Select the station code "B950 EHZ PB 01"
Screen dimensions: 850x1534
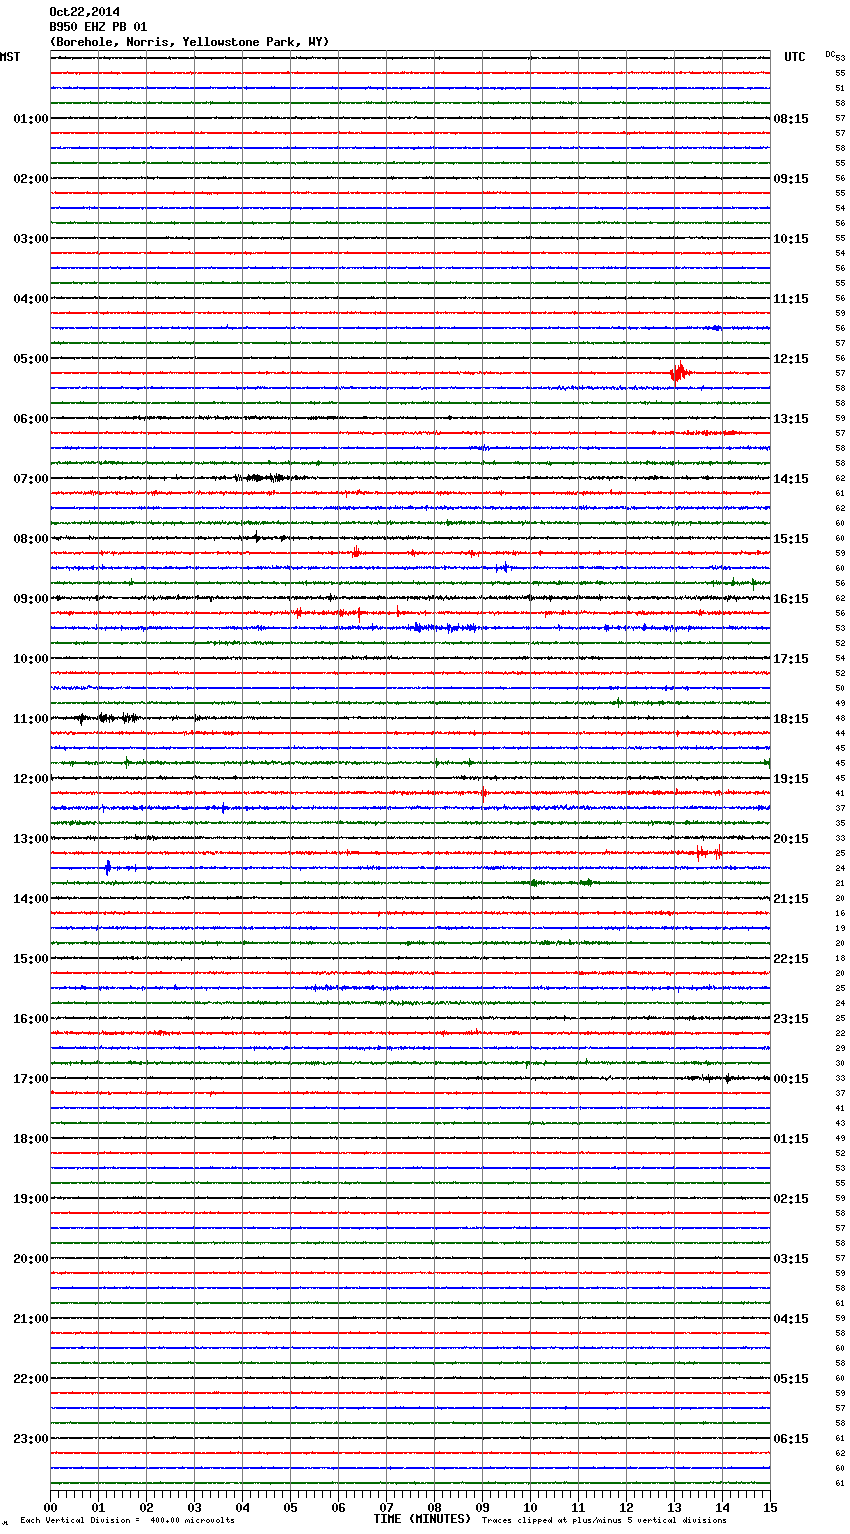click(98, 27)
